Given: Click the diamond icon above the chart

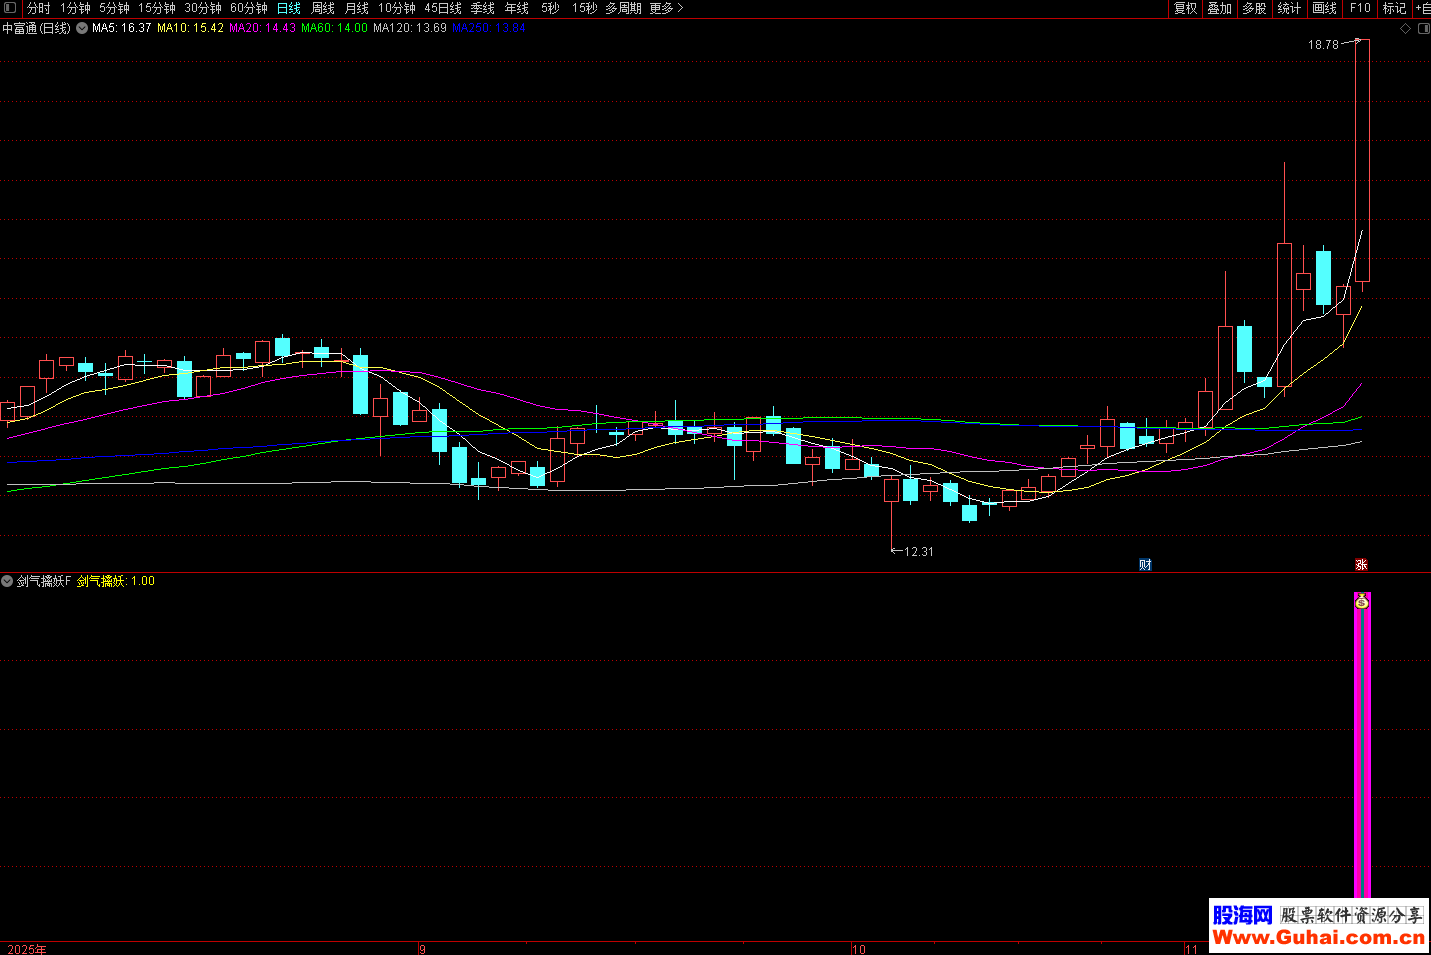Looking at the screenshot, I should pos(1405,29).
